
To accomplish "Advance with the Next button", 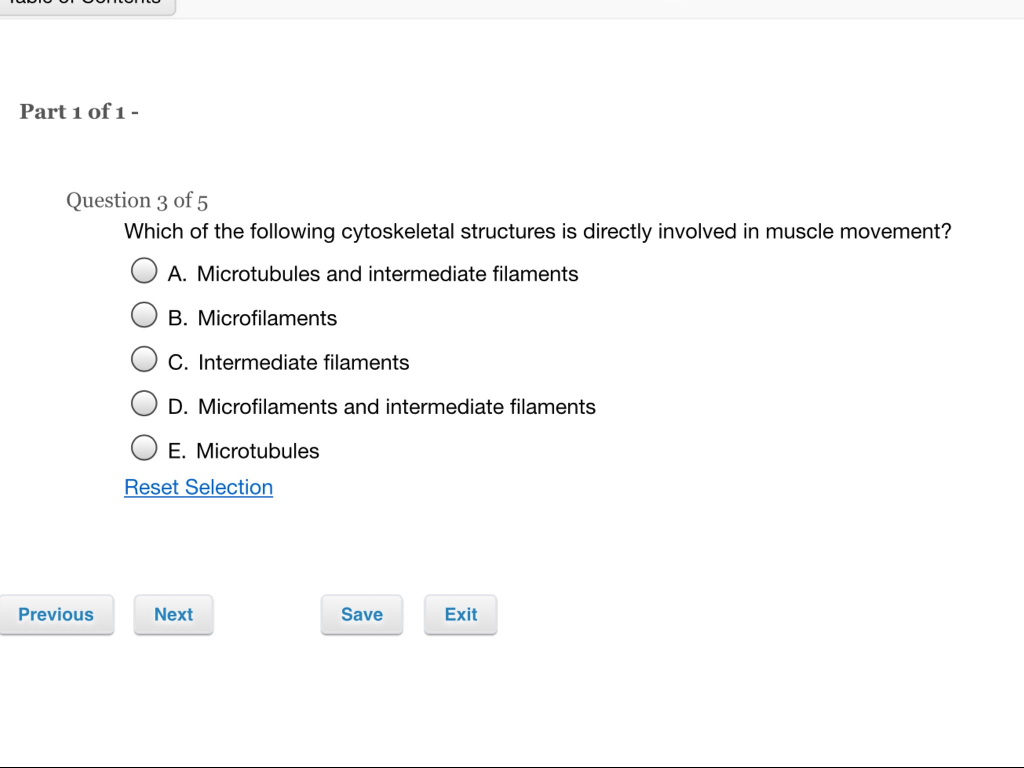I will [x=173, y=614].
